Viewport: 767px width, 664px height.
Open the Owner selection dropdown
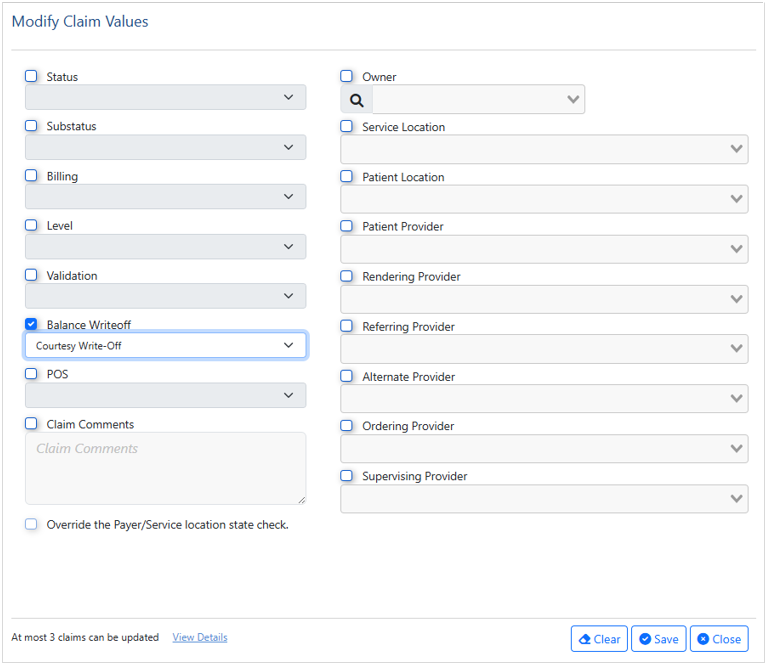[x=478, y=99]
